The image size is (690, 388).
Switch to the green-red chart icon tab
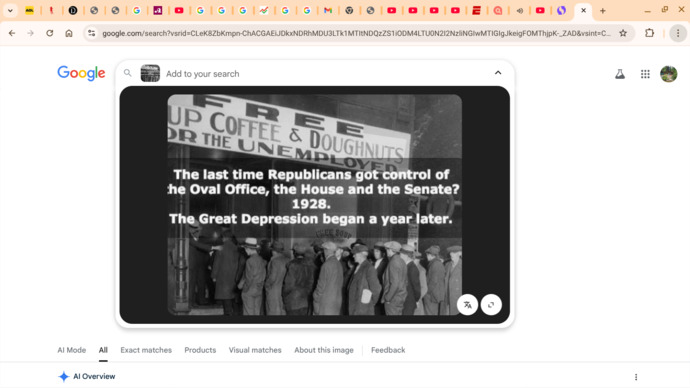264,11
